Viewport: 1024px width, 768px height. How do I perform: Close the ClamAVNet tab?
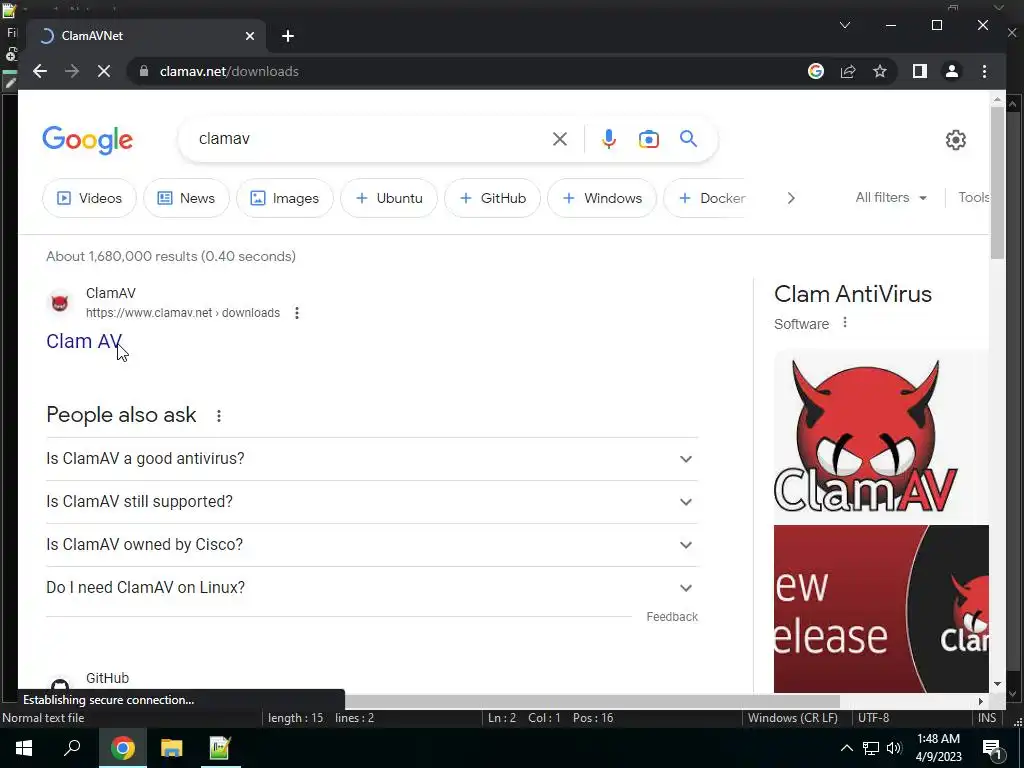coord(249,36)
